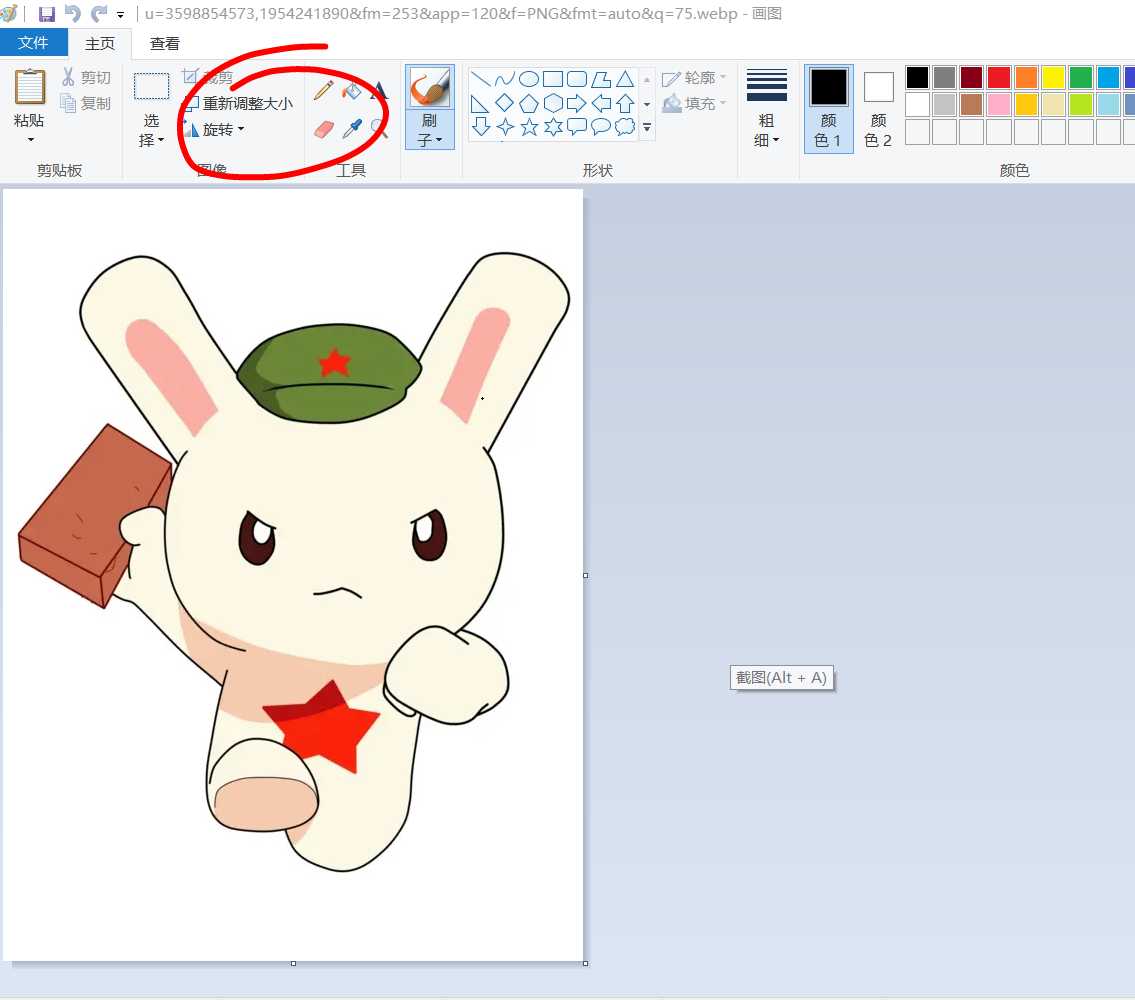Choose the Six-point star shape
The height and width of the screenshot is (1000, 1135).
[x=553, y=127]
